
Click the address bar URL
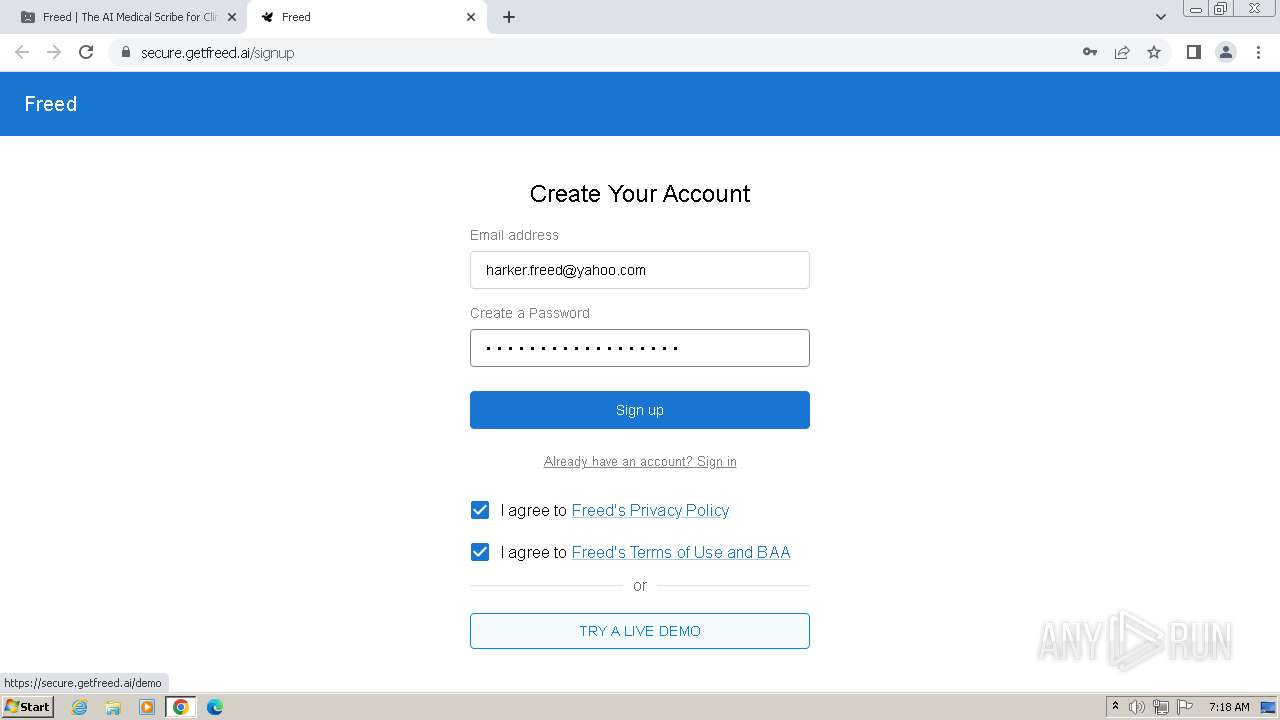click(x=217, y=52)
